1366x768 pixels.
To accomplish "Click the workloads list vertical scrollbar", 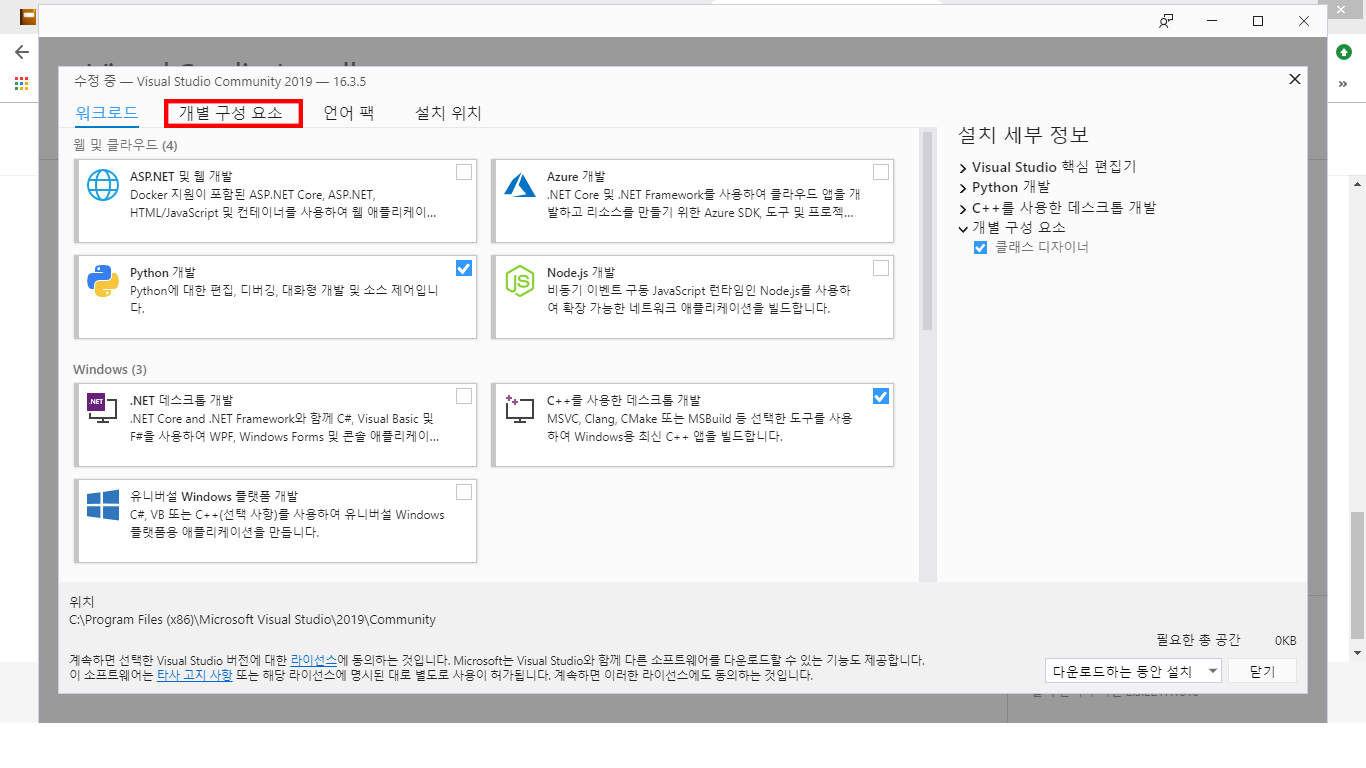I will (927, 230).
